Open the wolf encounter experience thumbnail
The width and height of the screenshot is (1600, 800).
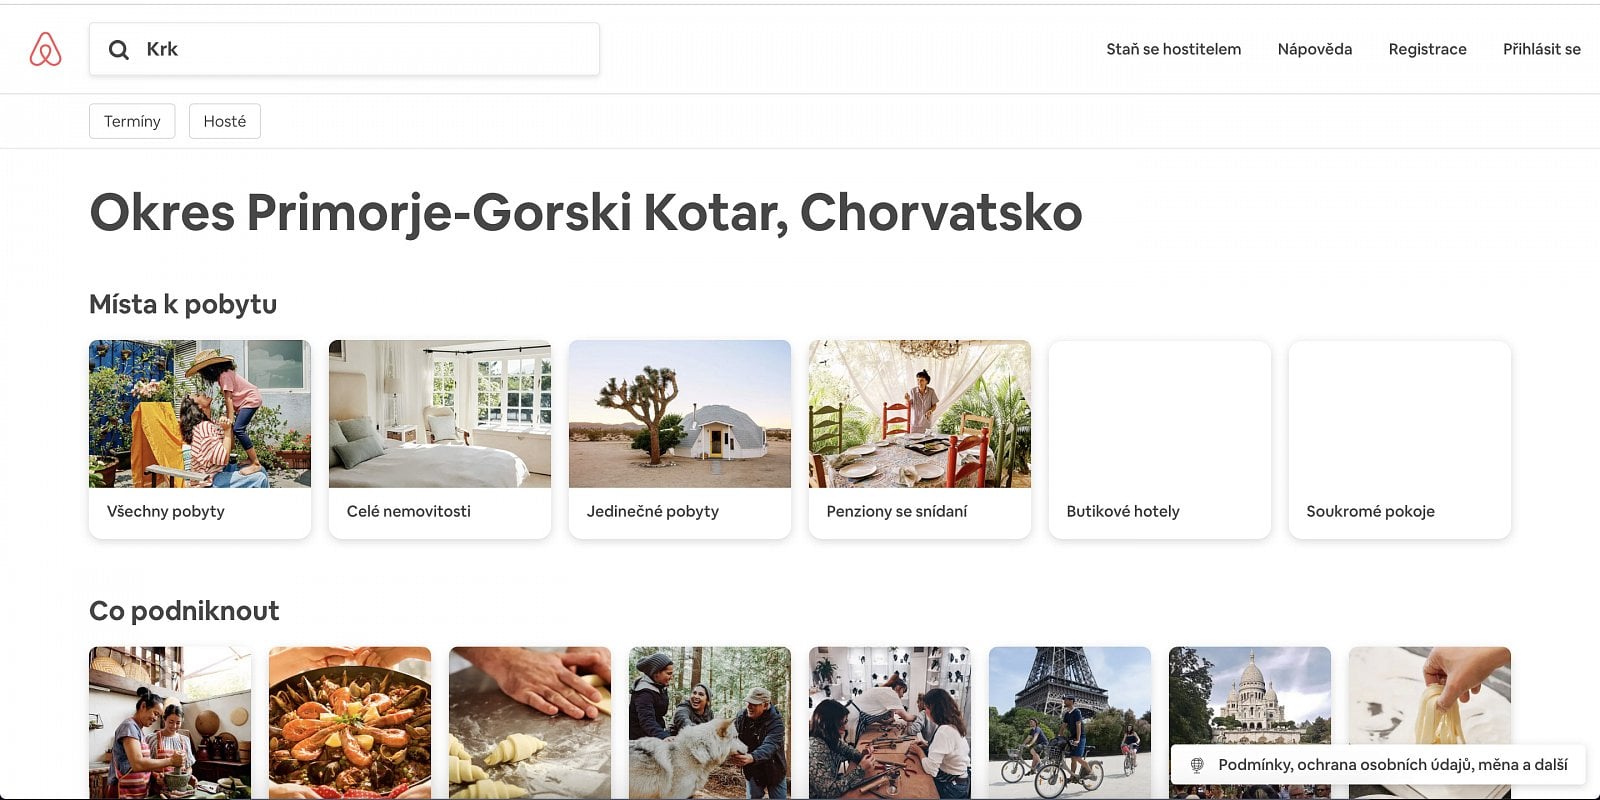[x=710, y=723]
